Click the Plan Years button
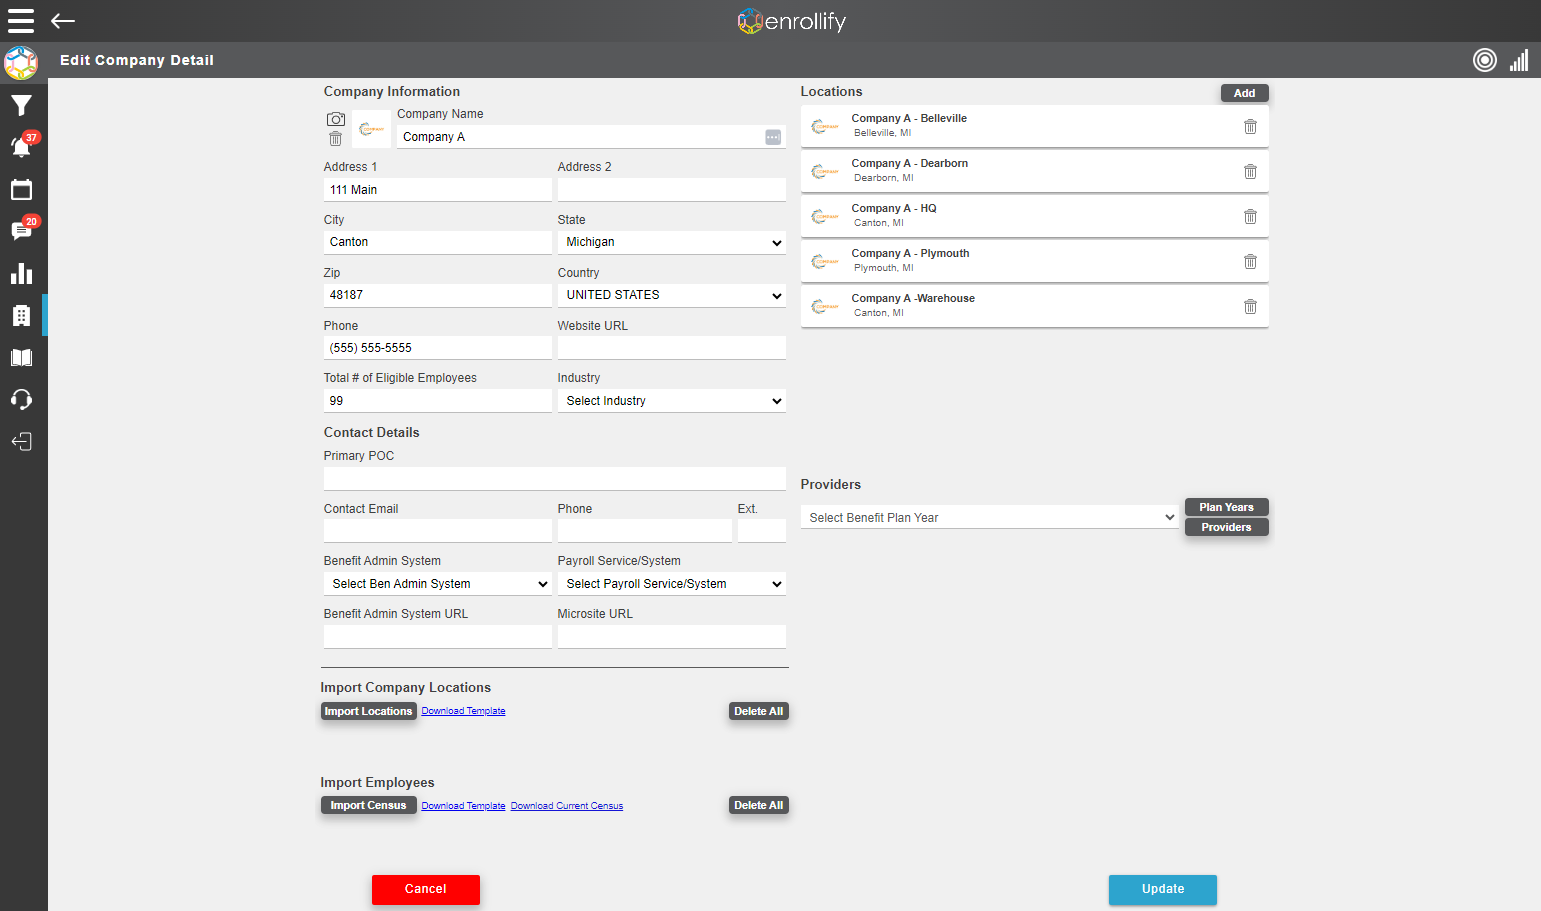 pos(1227,507)
